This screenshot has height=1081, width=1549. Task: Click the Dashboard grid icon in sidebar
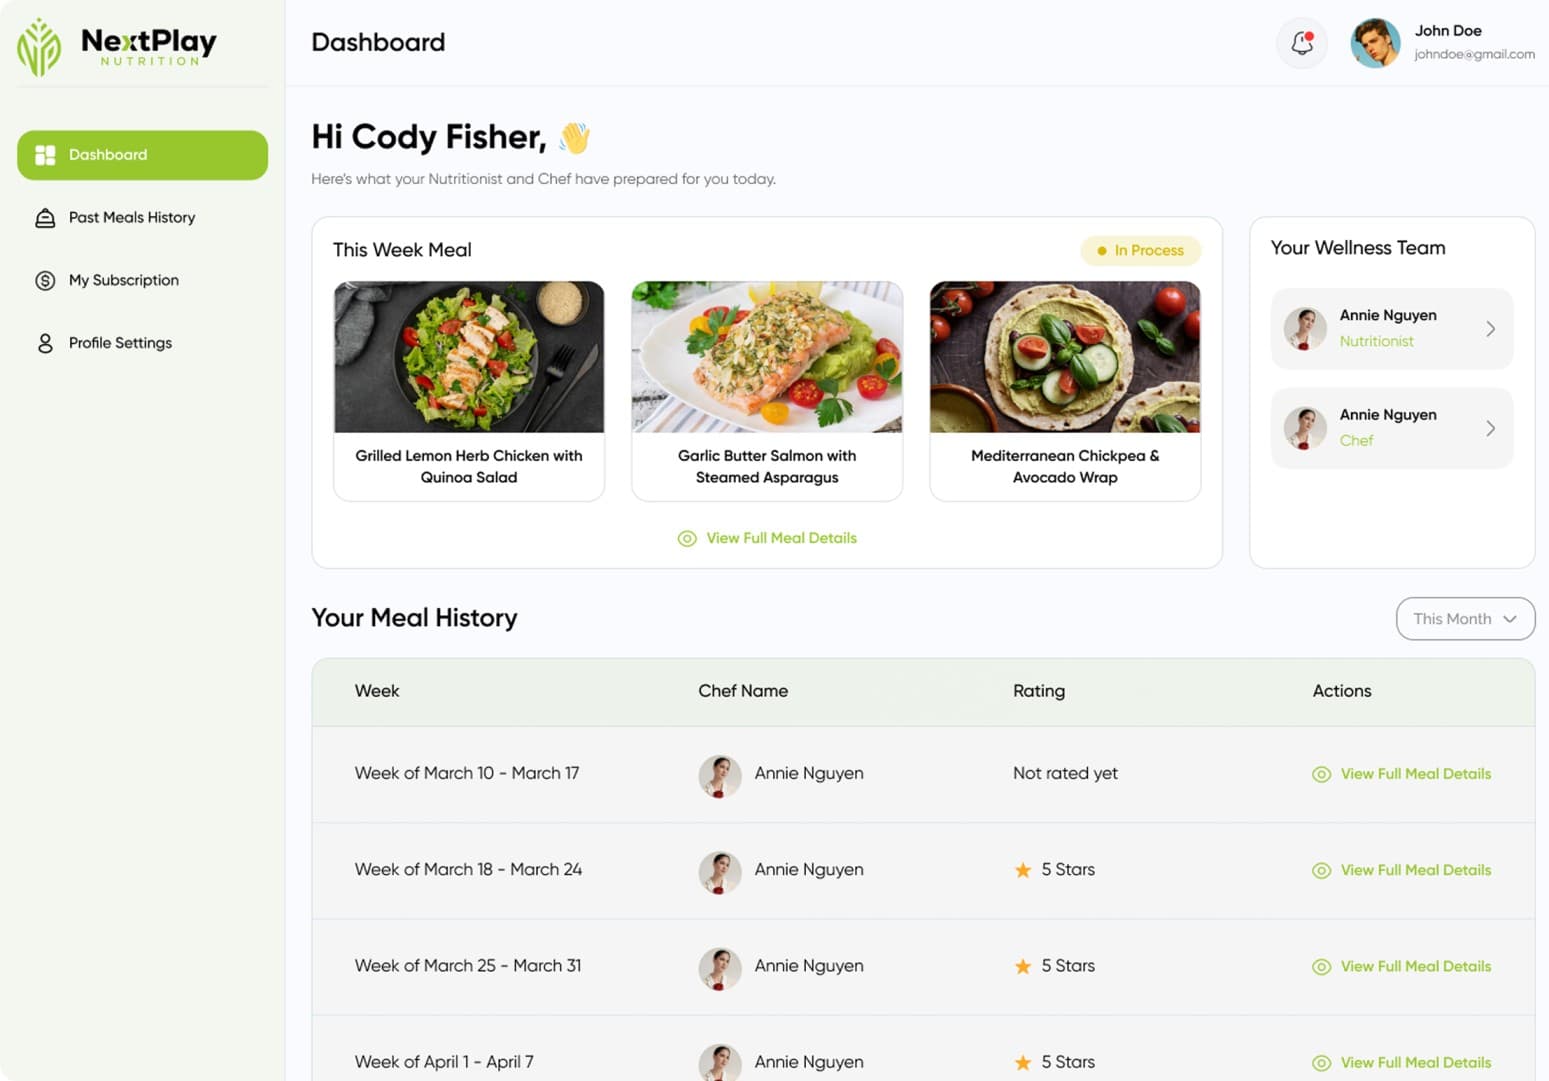(45, 155)
